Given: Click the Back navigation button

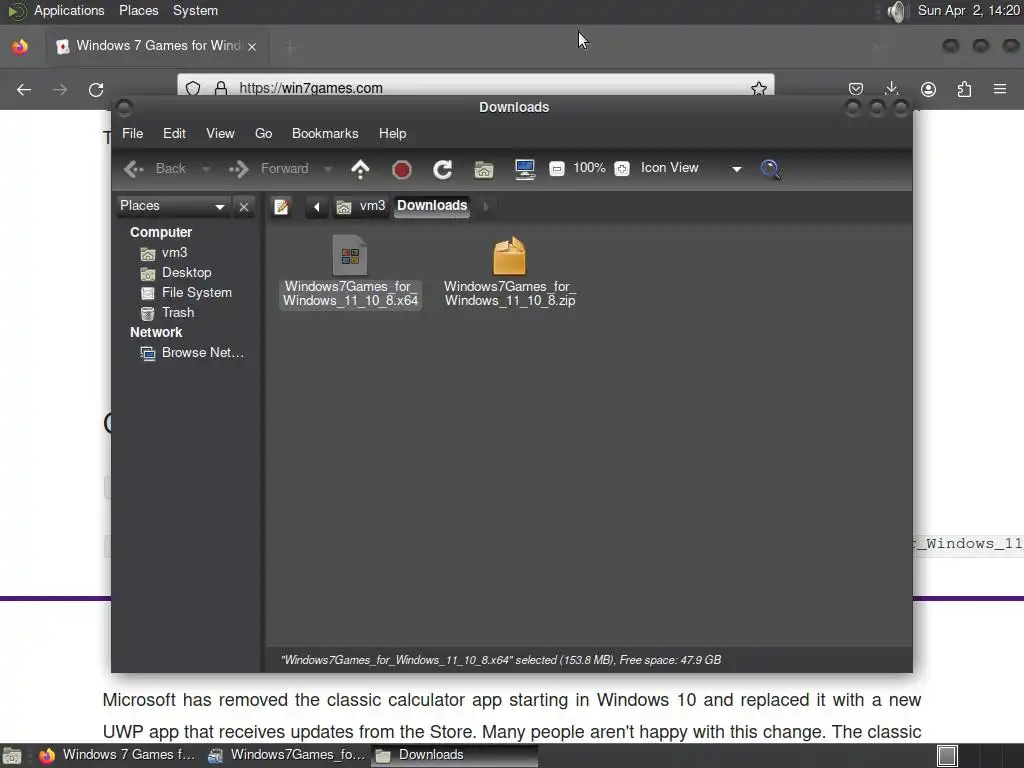Looking at the screenshot, I should [155, 168].
